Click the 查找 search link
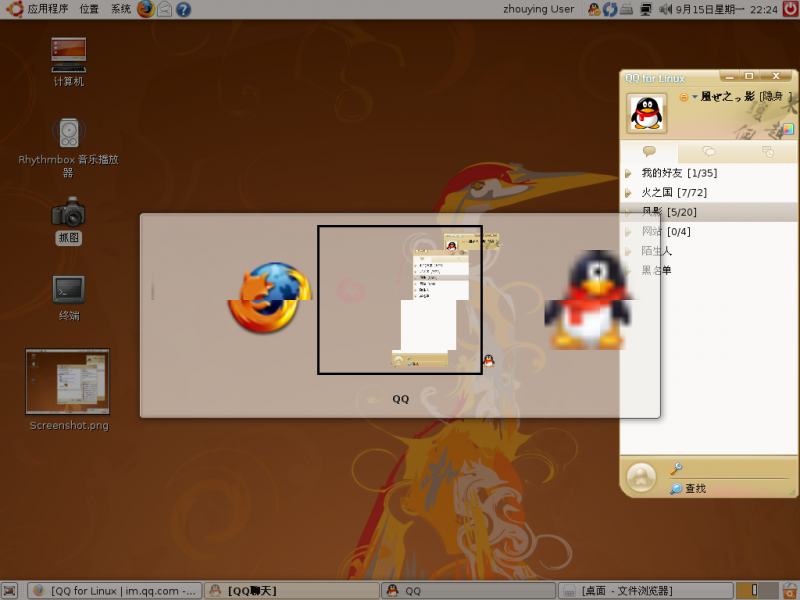The height and width of the screenshot is (600, 800). pyautogui.click(x=688, y=488)
